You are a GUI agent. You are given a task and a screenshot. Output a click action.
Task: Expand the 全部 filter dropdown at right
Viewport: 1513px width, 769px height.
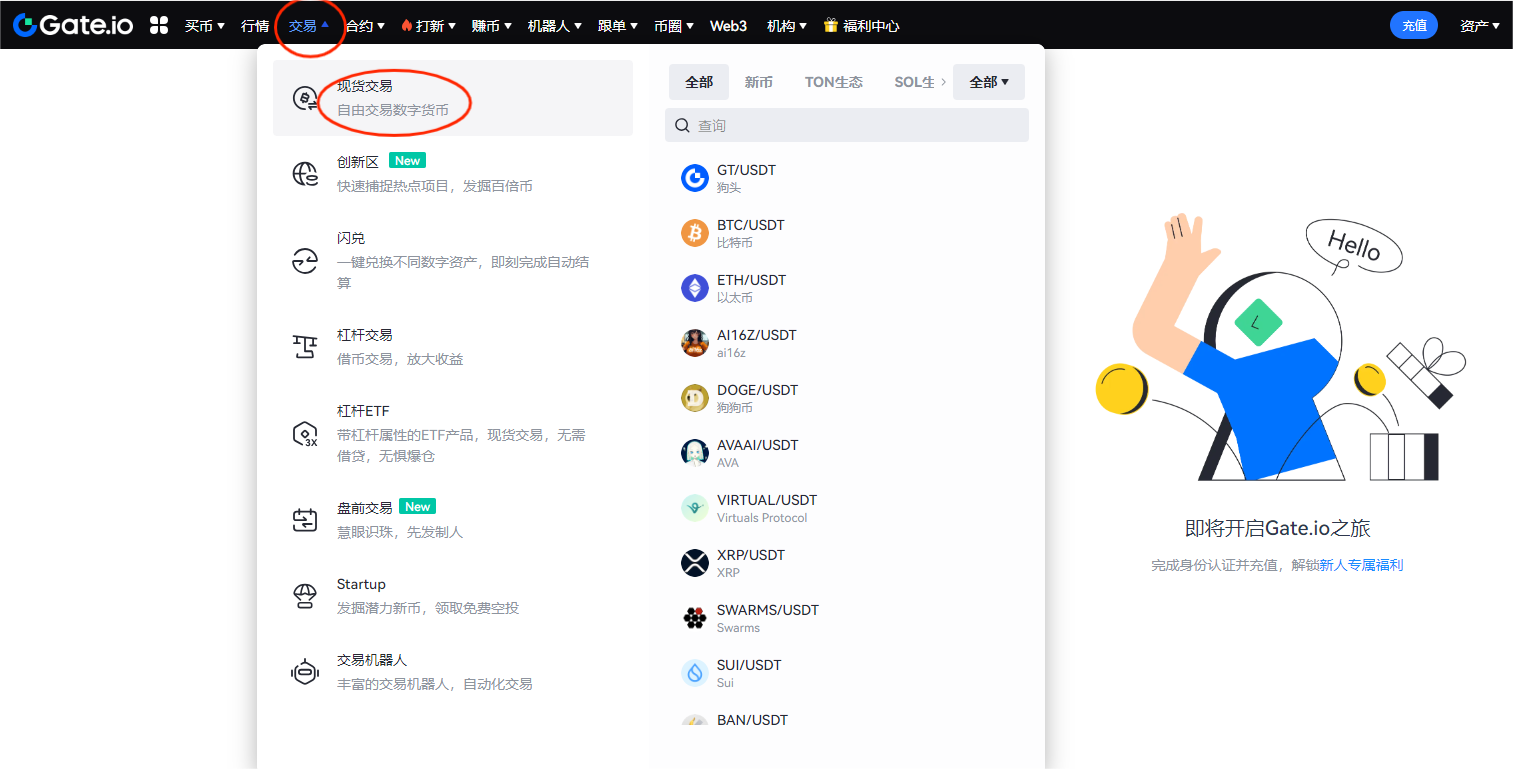pos(988,82)
